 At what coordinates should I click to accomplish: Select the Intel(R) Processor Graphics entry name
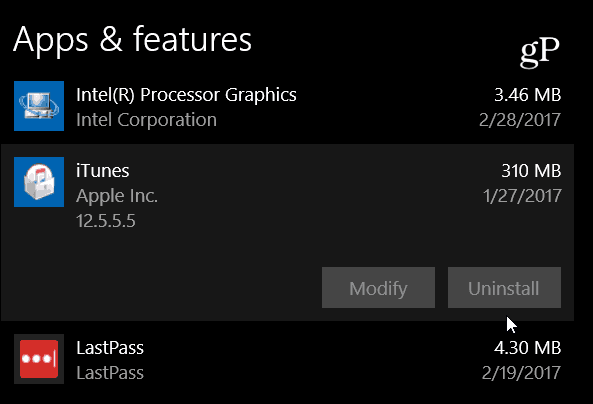(186, 95)
